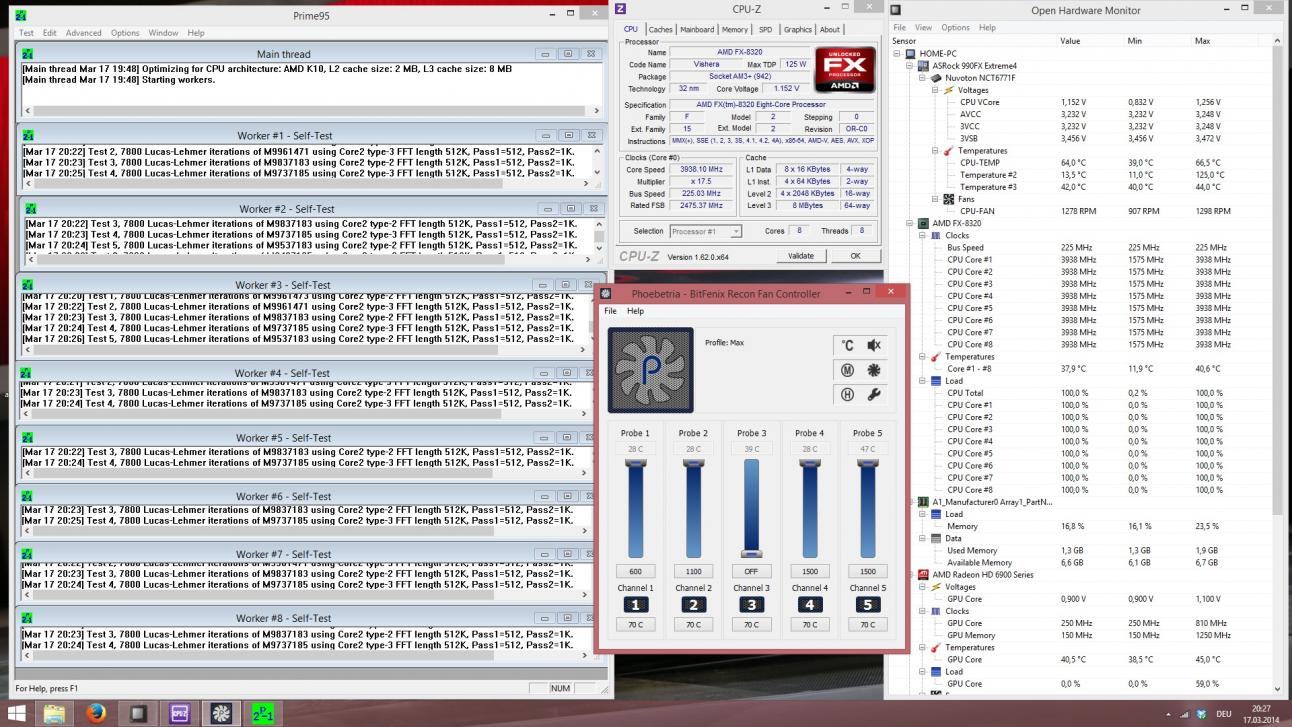
Task: Click Open Hardware Monitor vertical scrollbar down arrow
Action: tap(1277, 688)
